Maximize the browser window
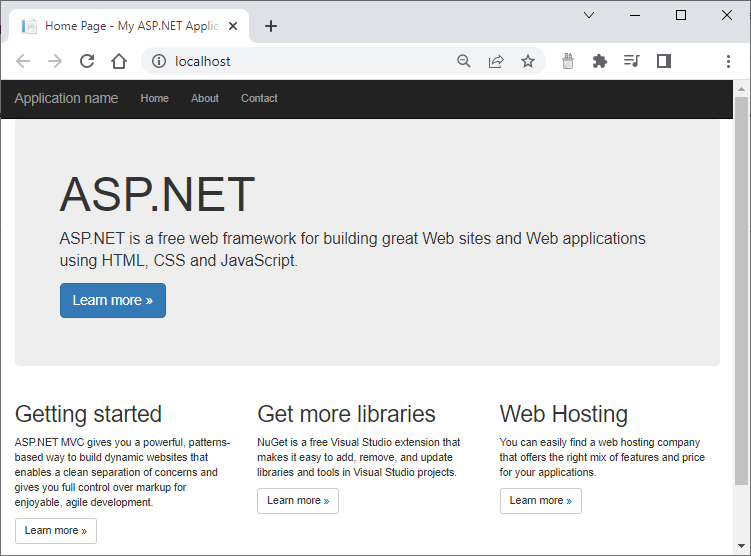 (681, 15)
